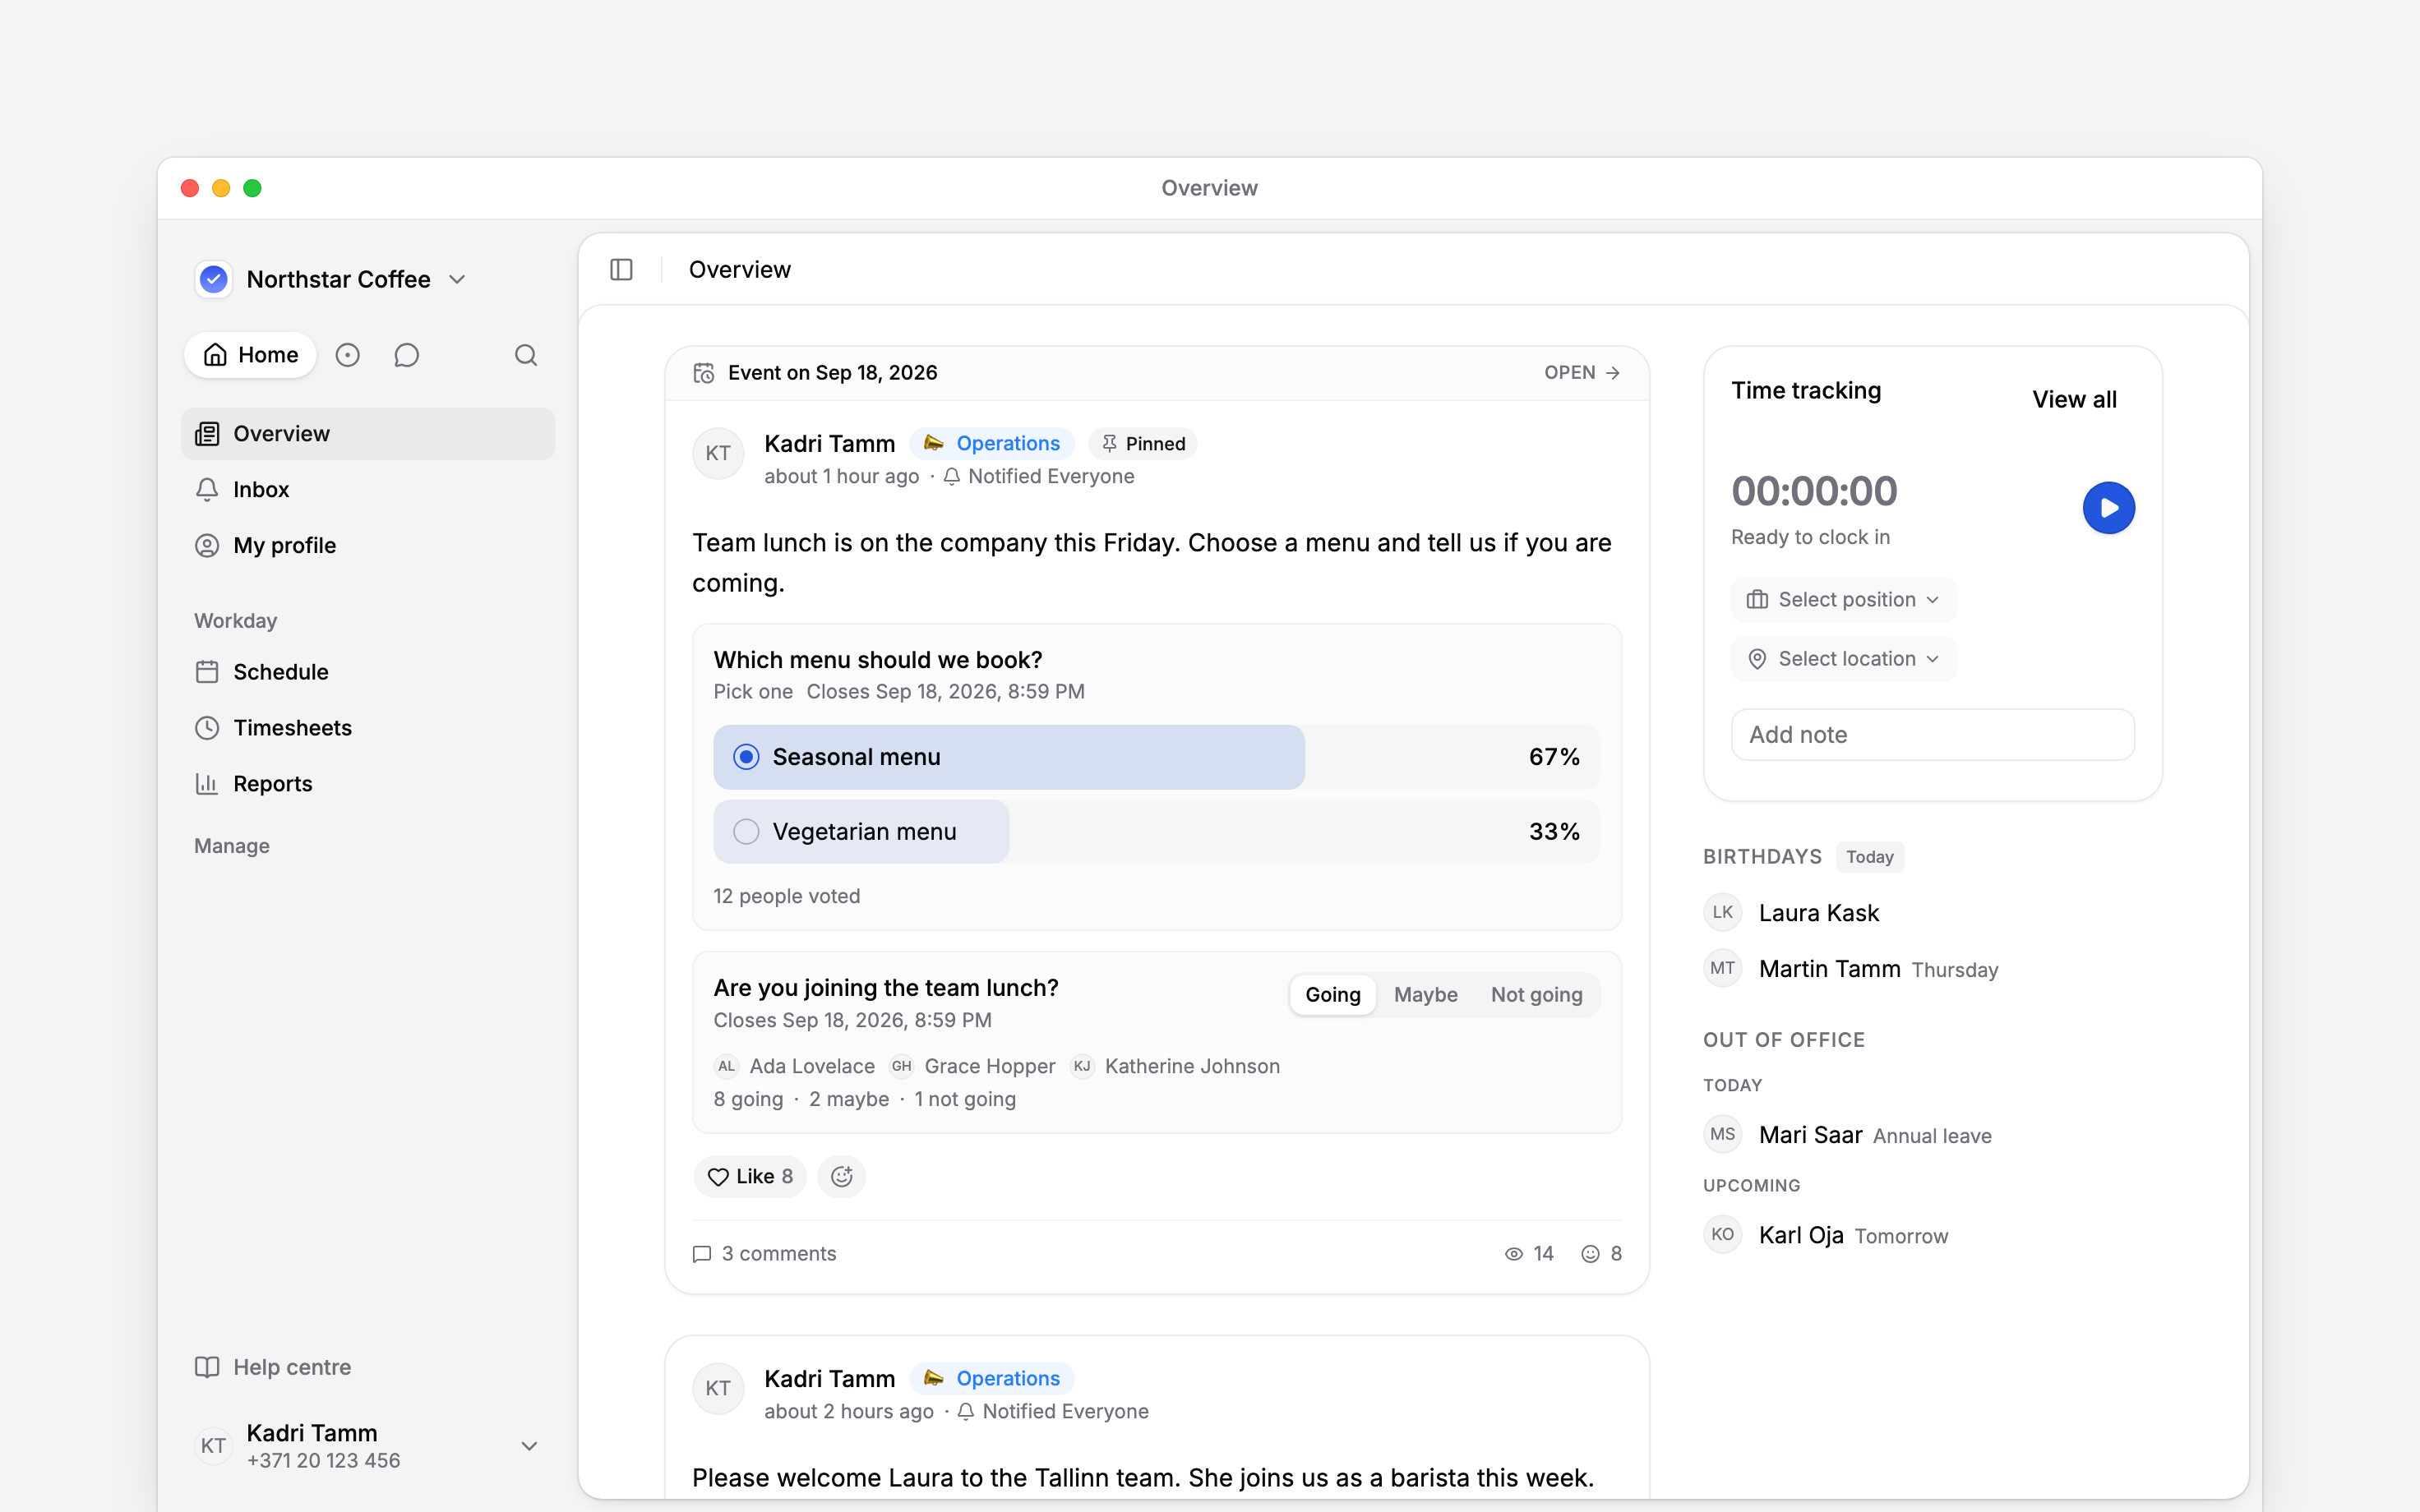Expand the Select position dropdown
The image size is (2420, 1512).
tap(1843, 600)
